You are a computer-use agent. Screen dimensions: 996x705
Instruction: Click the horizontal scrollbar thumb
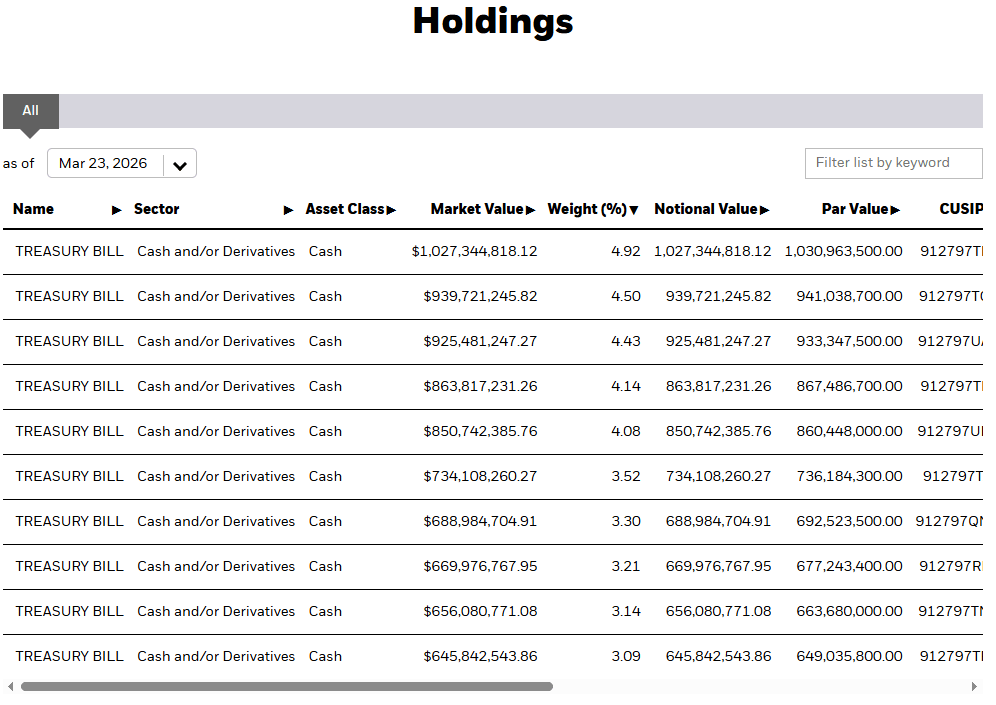point(286,687)
